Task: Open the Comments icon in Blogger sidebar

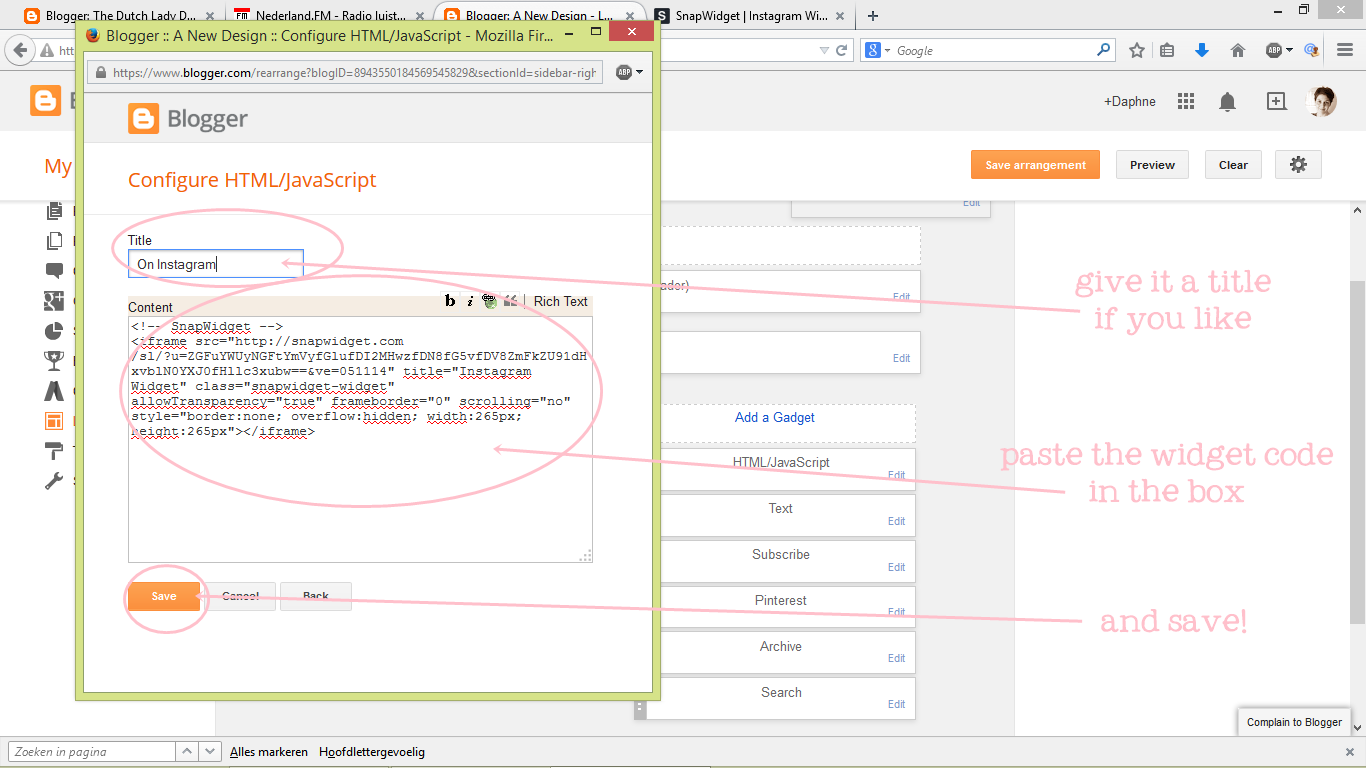Action: (x=54, y=271)
